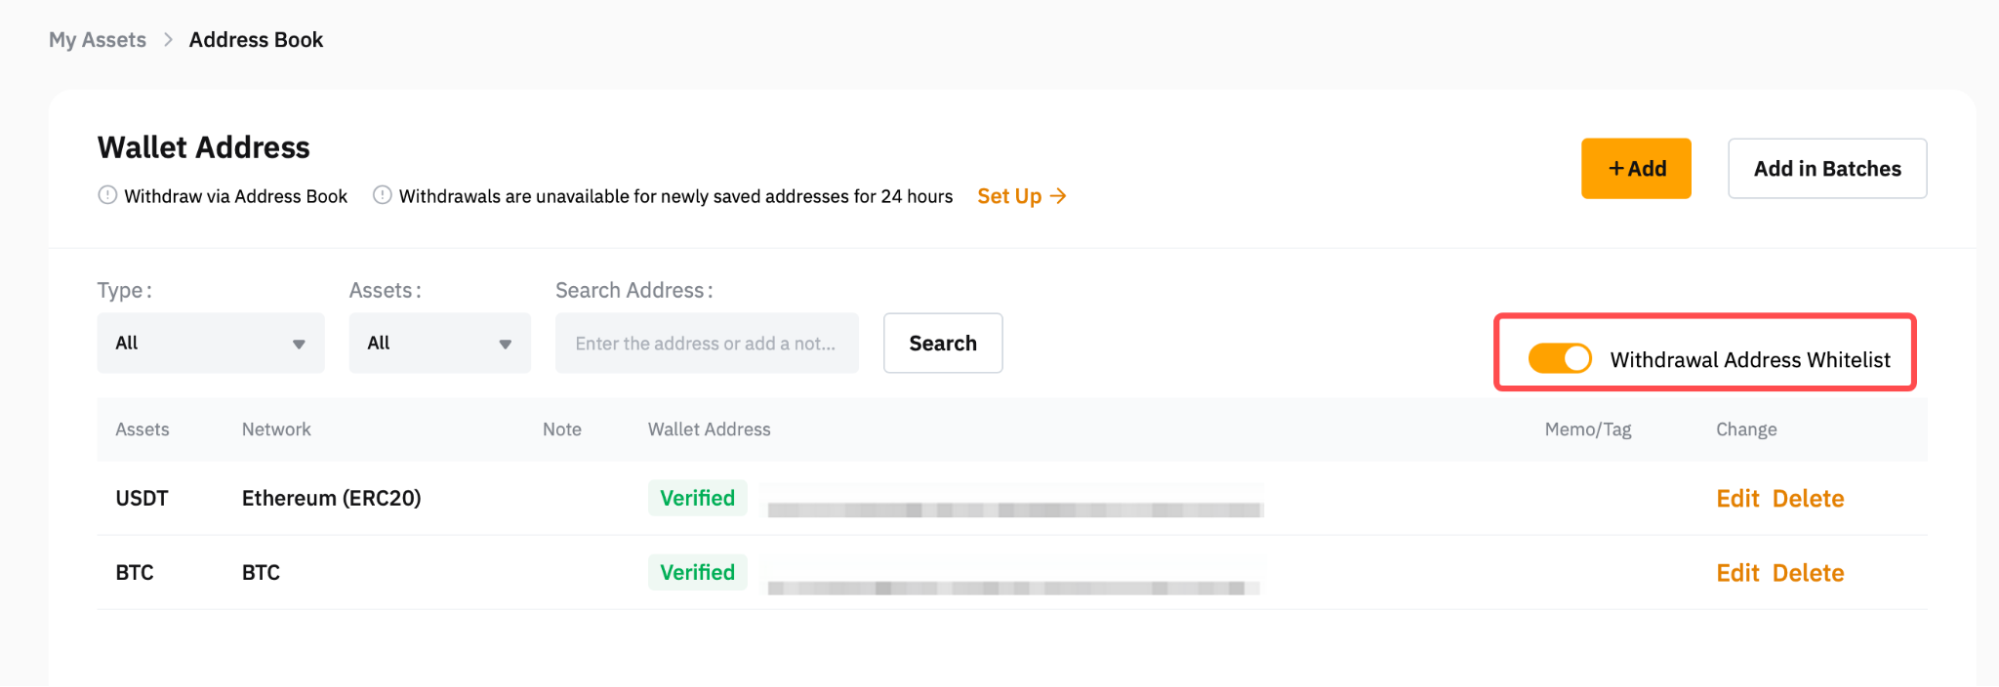Click the Withdrawal Address Whitelist label
This screenshot has height=687, width=1999.
[1749, 360]
